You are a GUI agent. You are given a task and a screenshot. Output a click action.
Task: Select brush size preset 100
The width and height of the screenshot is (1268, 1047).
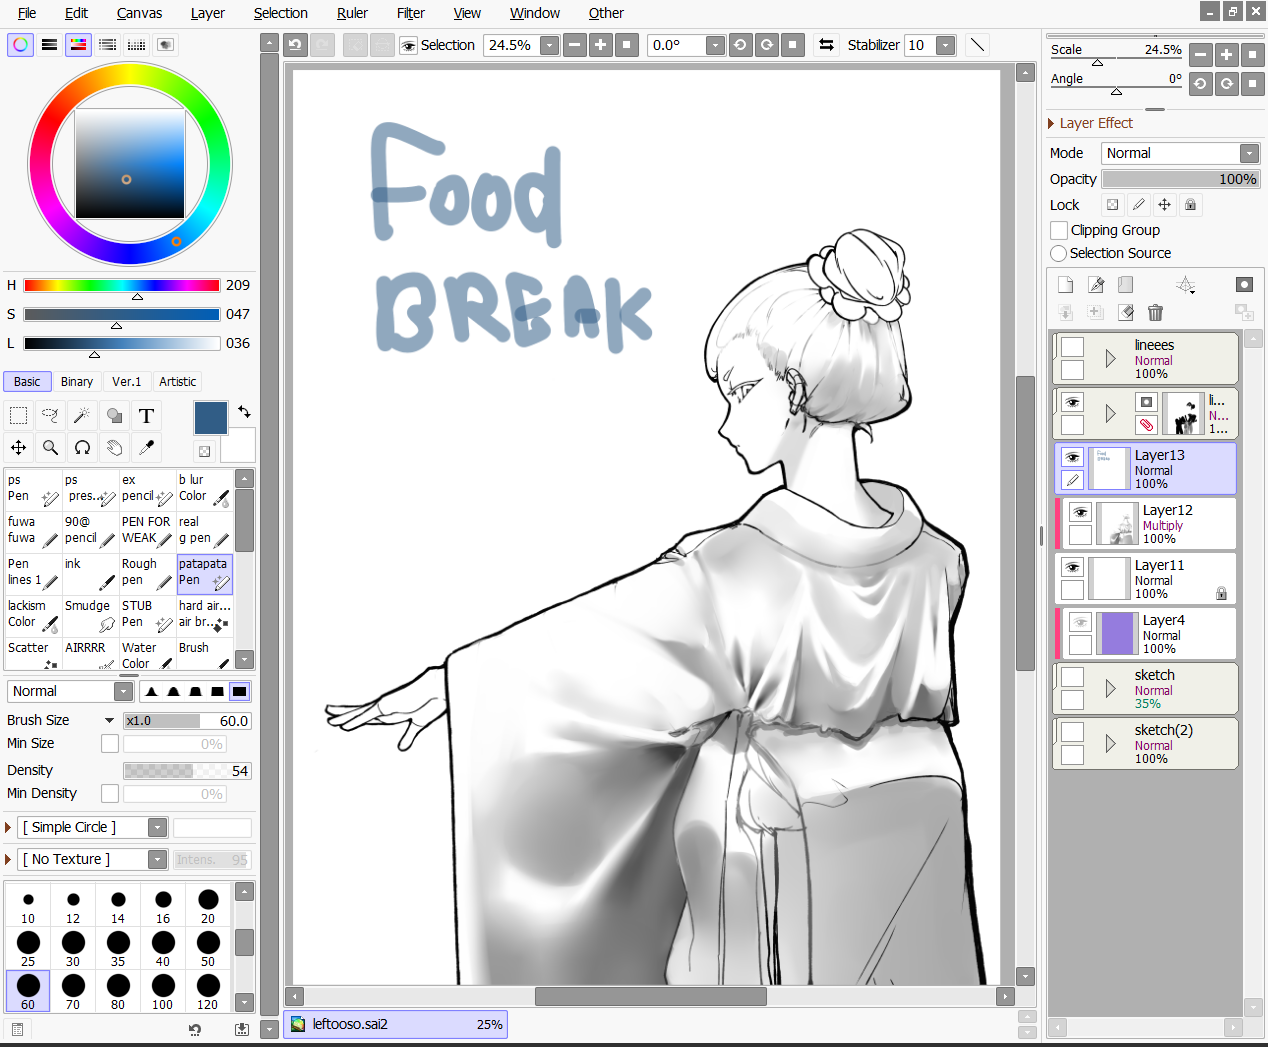tap(163, 991)
